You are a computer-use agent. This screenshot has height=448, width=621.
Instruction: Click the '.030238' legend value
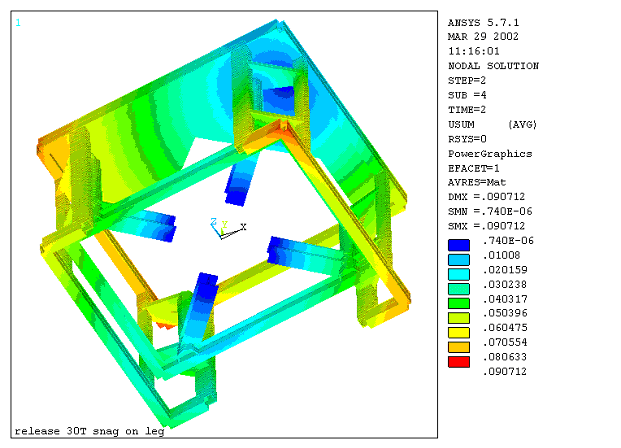coord(505,284)
